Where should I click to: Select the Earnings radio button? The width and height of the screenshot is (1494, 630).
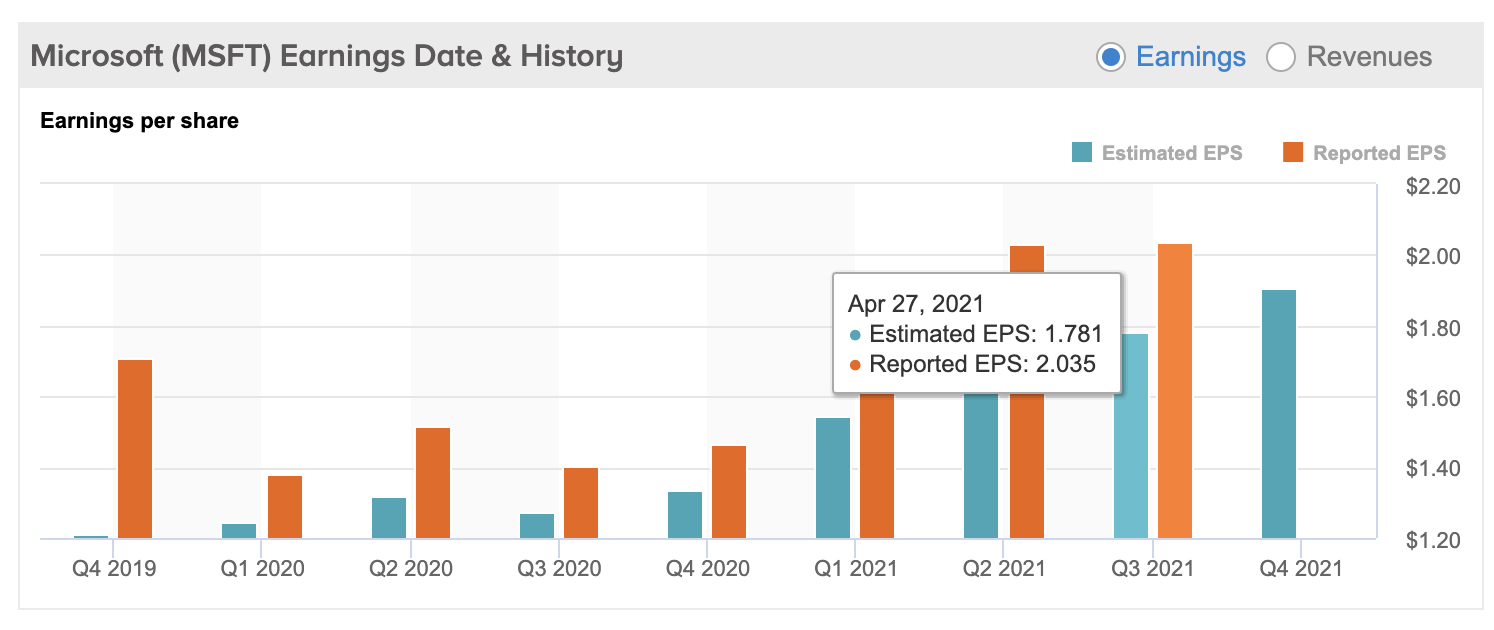coord(1111,57)
